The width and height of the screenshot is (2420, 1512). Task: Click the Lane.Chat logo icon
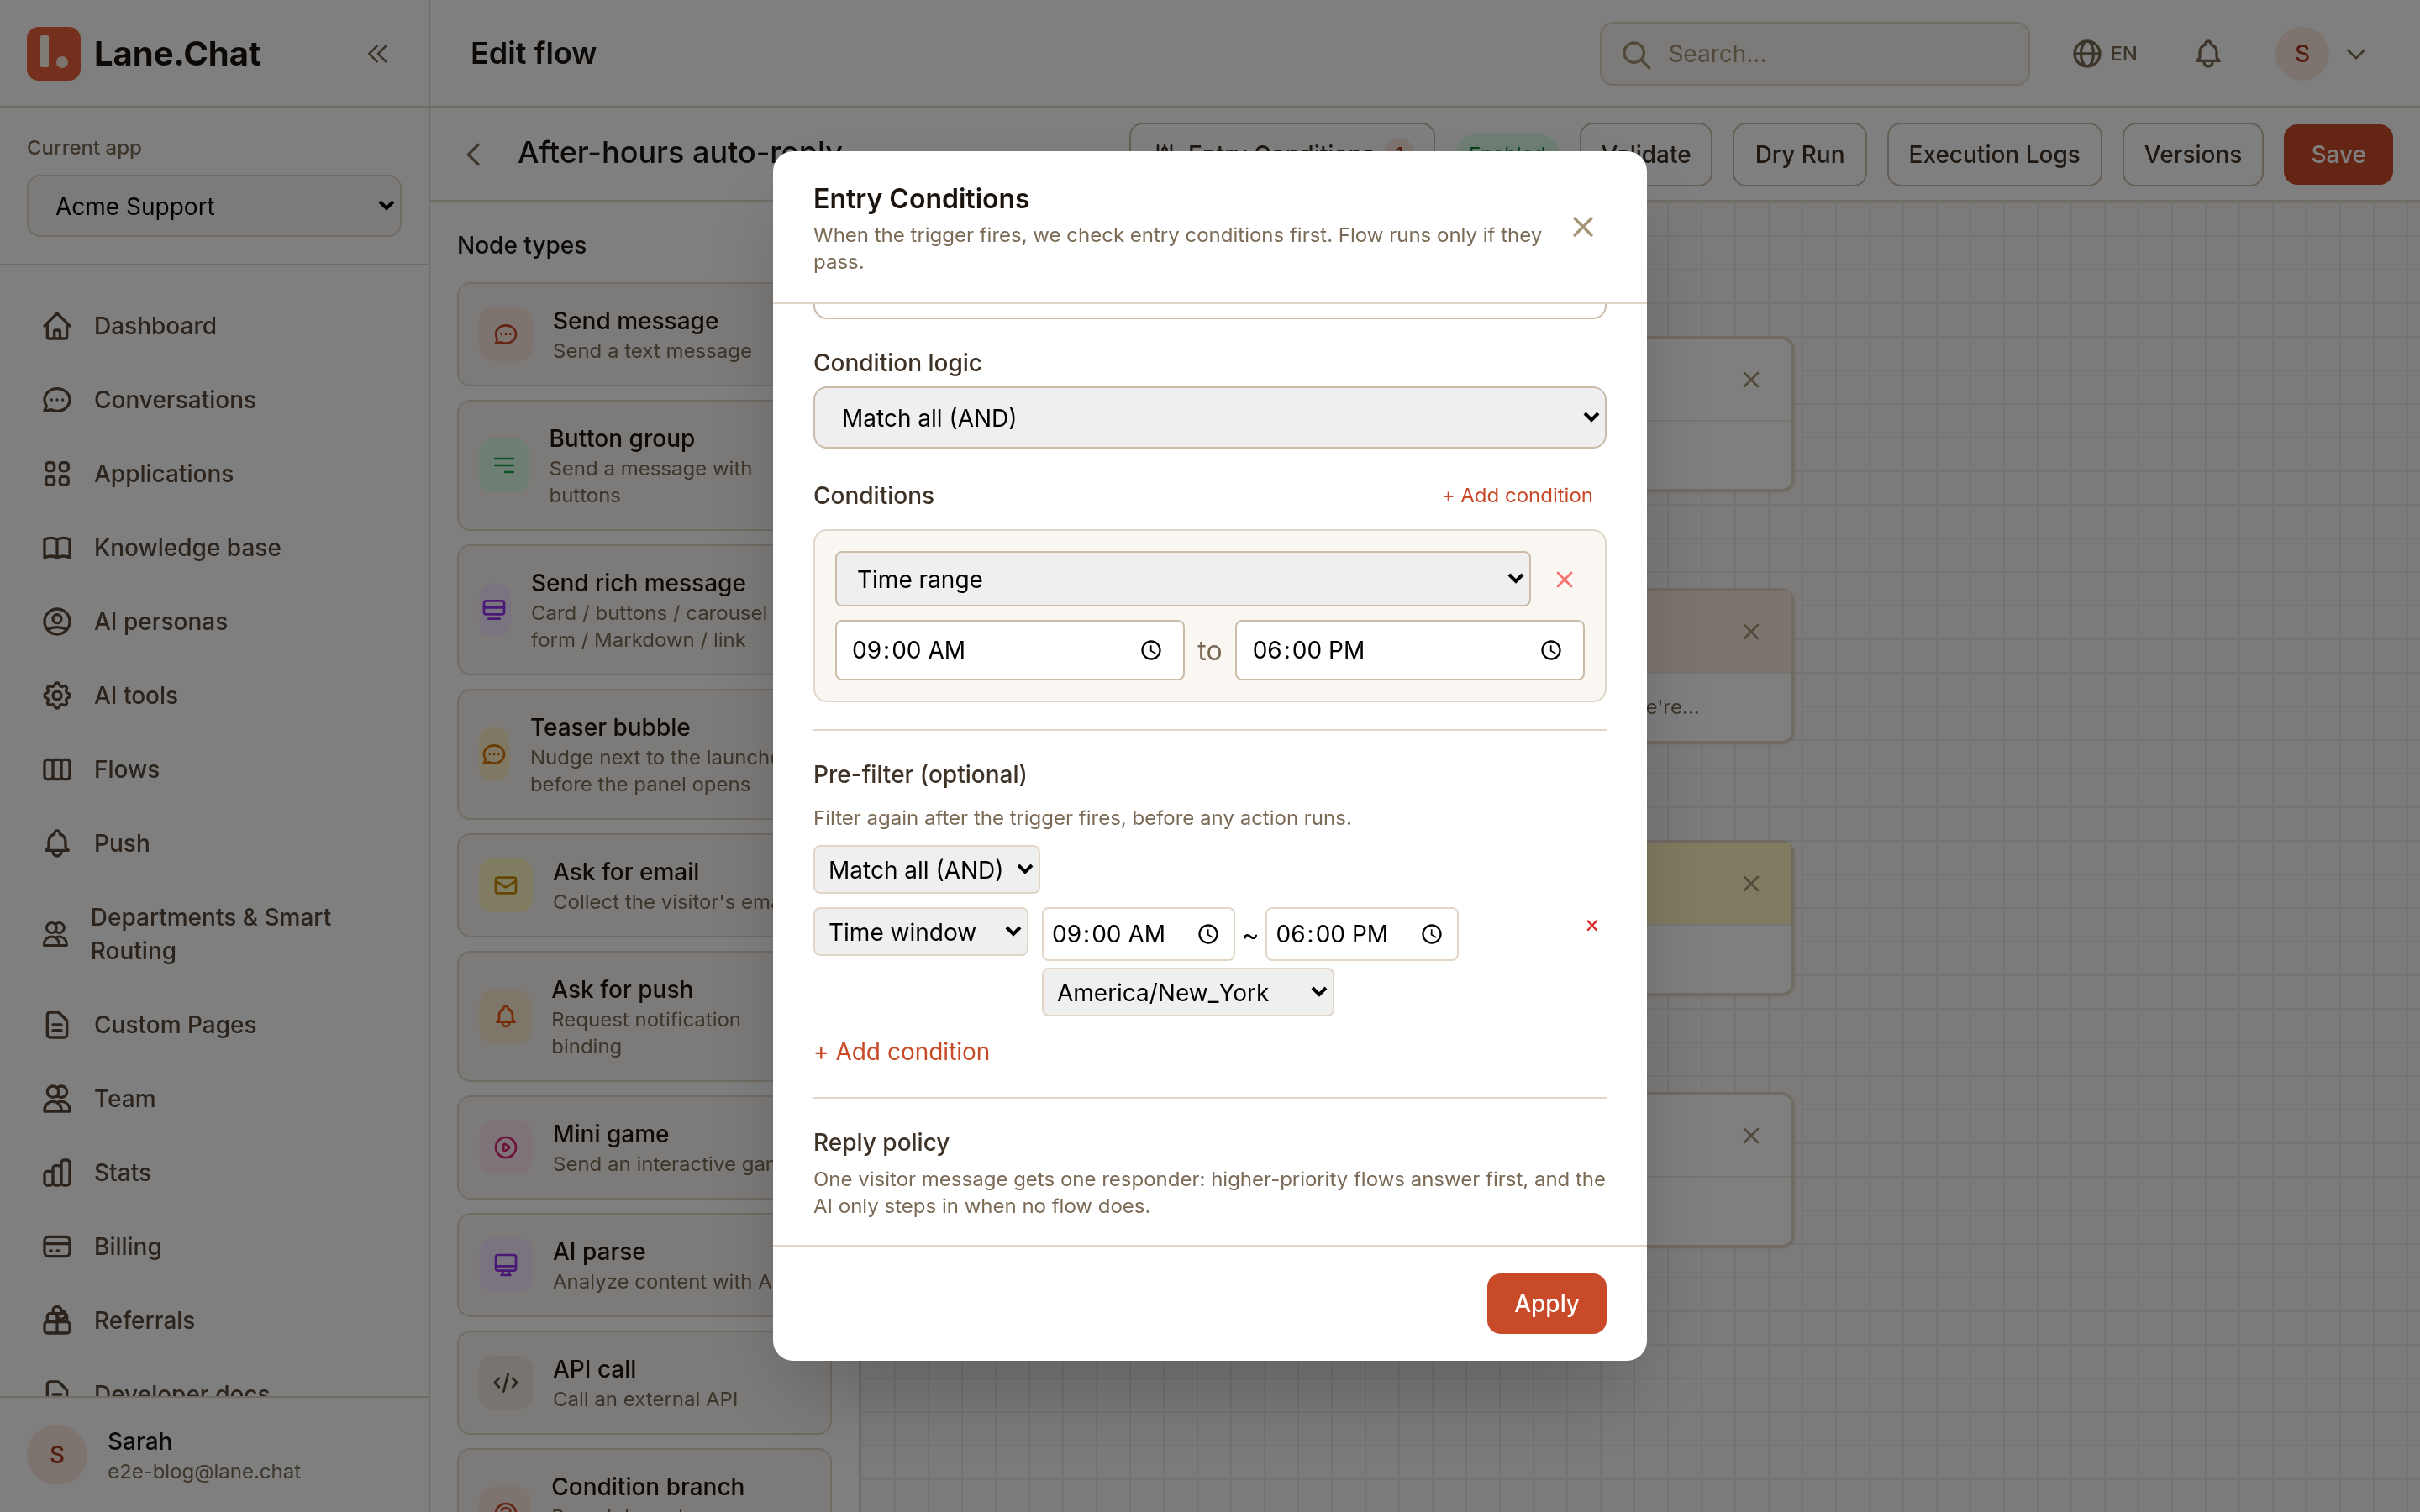coord(53,53)
